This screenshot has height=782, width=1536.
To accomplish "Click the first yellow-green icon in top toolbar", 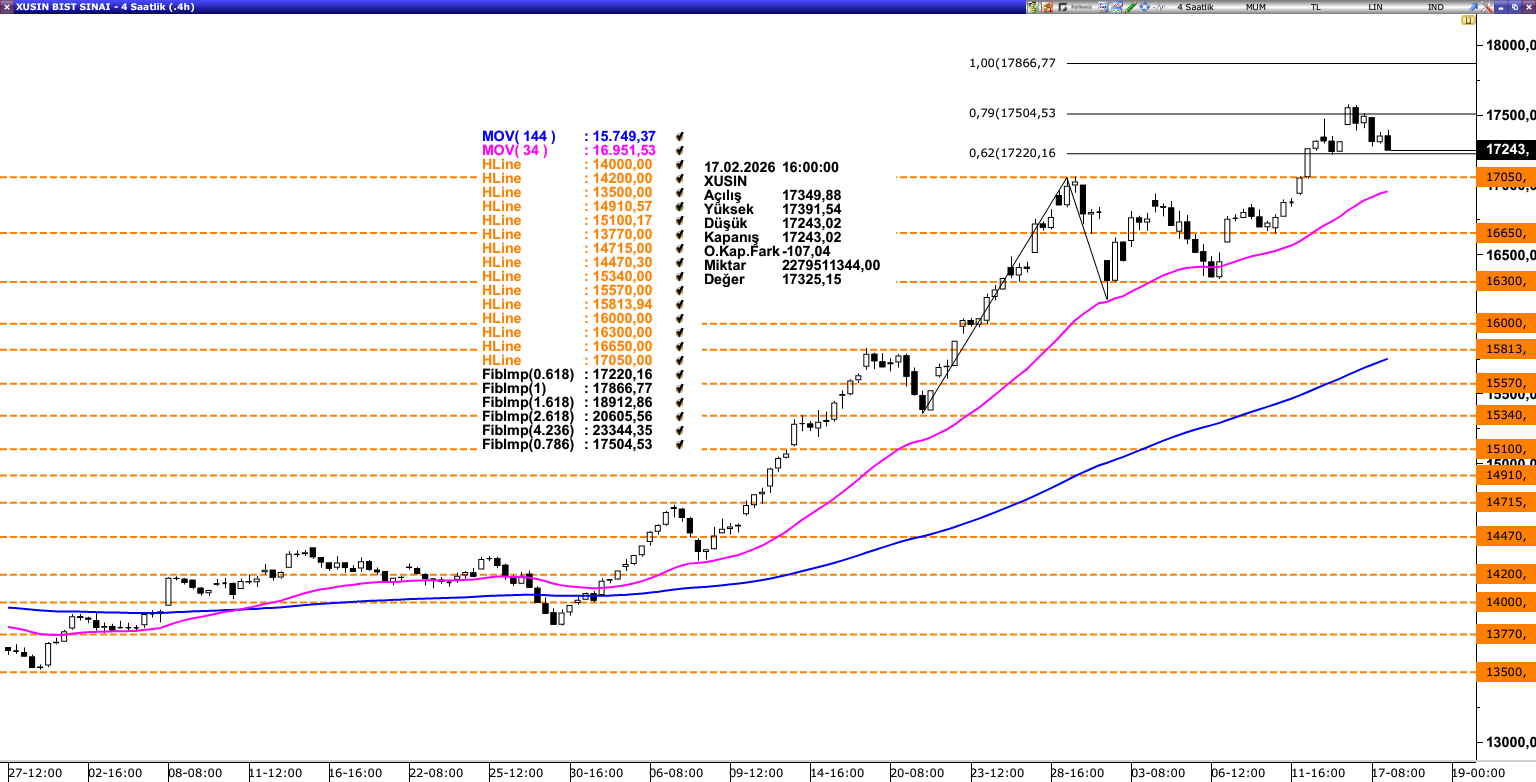I will [1033, 7].
